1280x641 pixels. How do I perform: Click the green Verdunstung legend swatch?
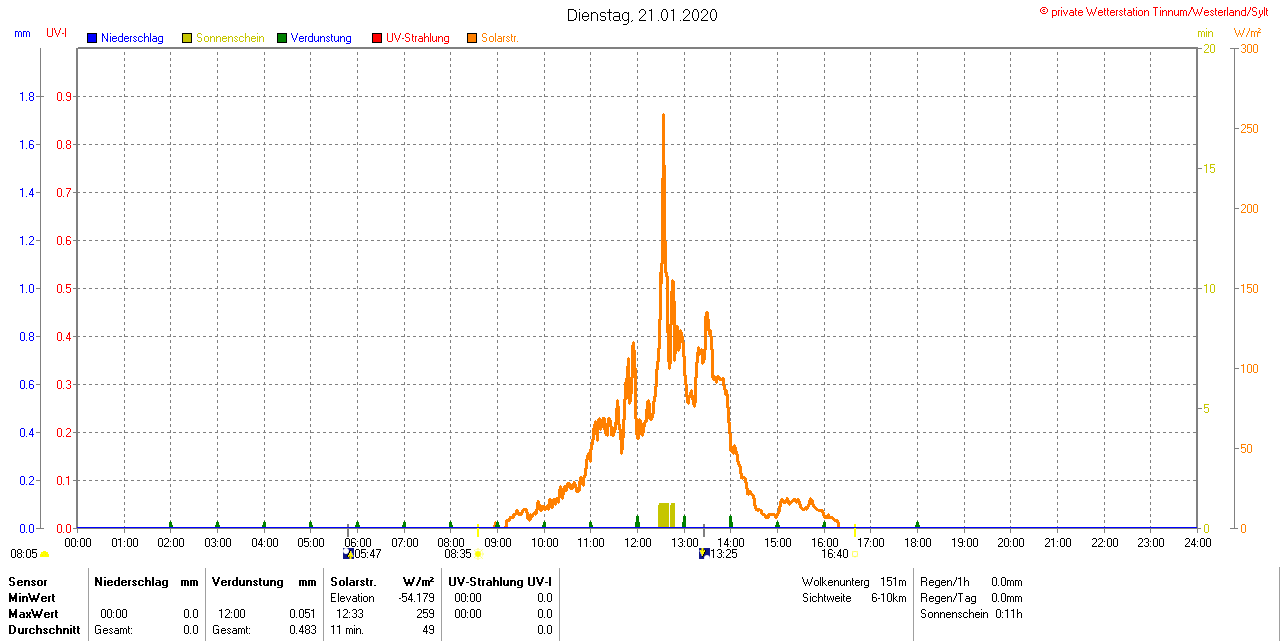click(282, 38)
